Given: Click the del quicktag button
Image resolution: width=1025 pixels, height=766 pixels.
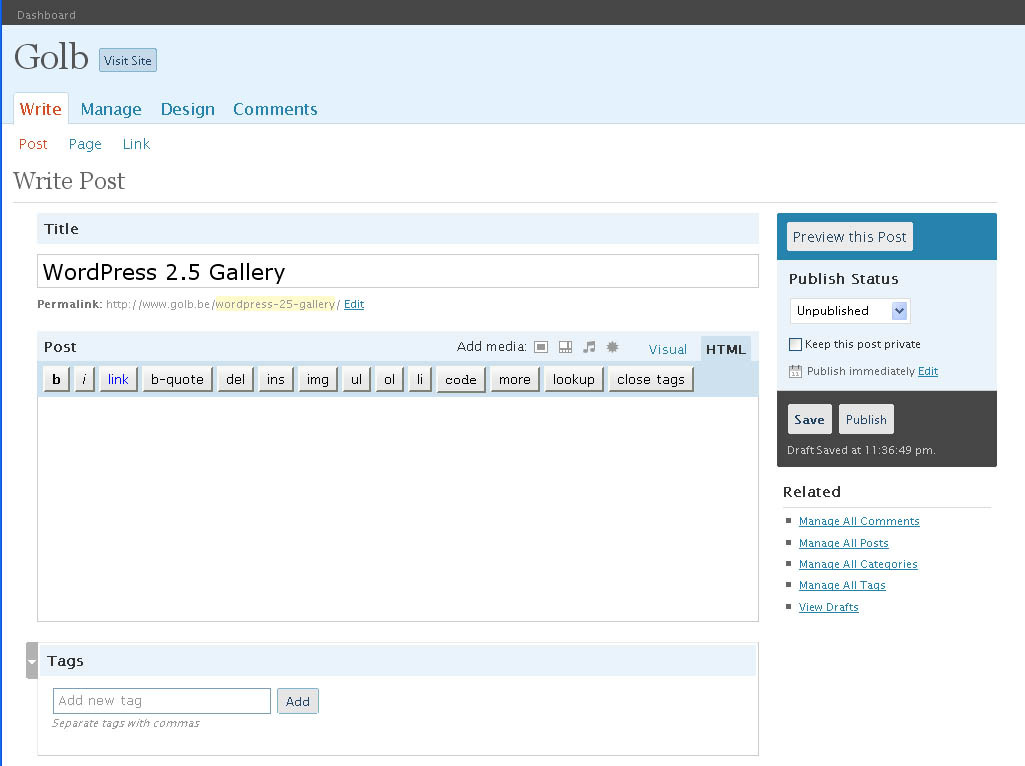Looking at the screenshot, I should tap(235, 379).
